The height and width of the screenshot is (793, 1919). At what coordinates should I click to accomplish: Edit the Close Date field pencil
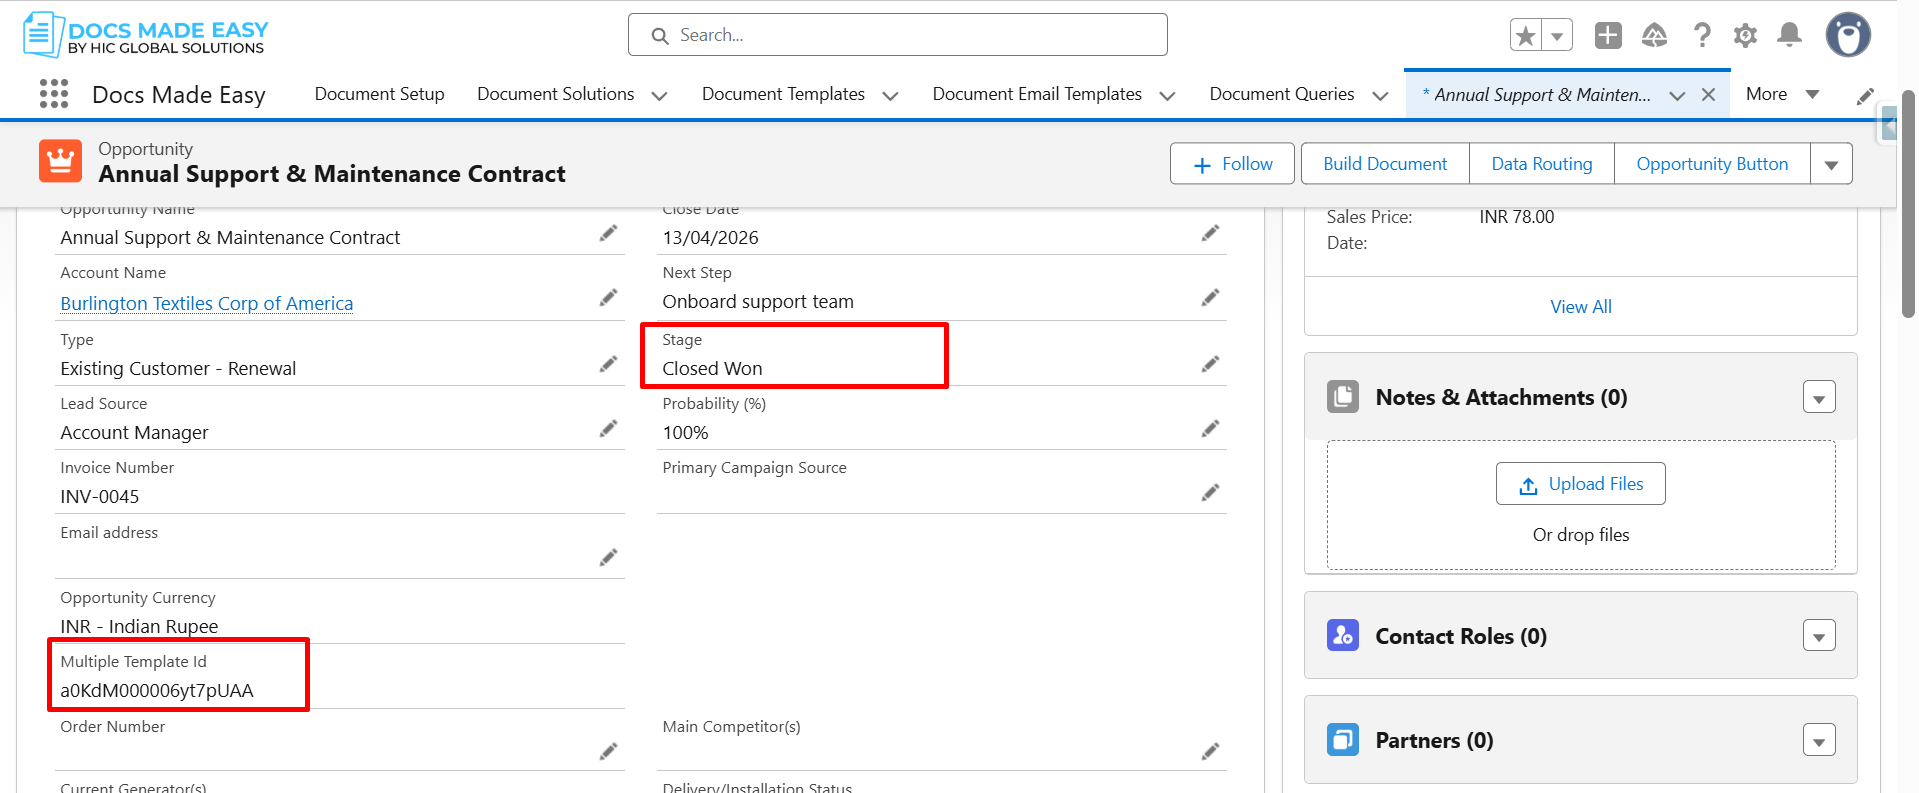tap(1210, 233)
